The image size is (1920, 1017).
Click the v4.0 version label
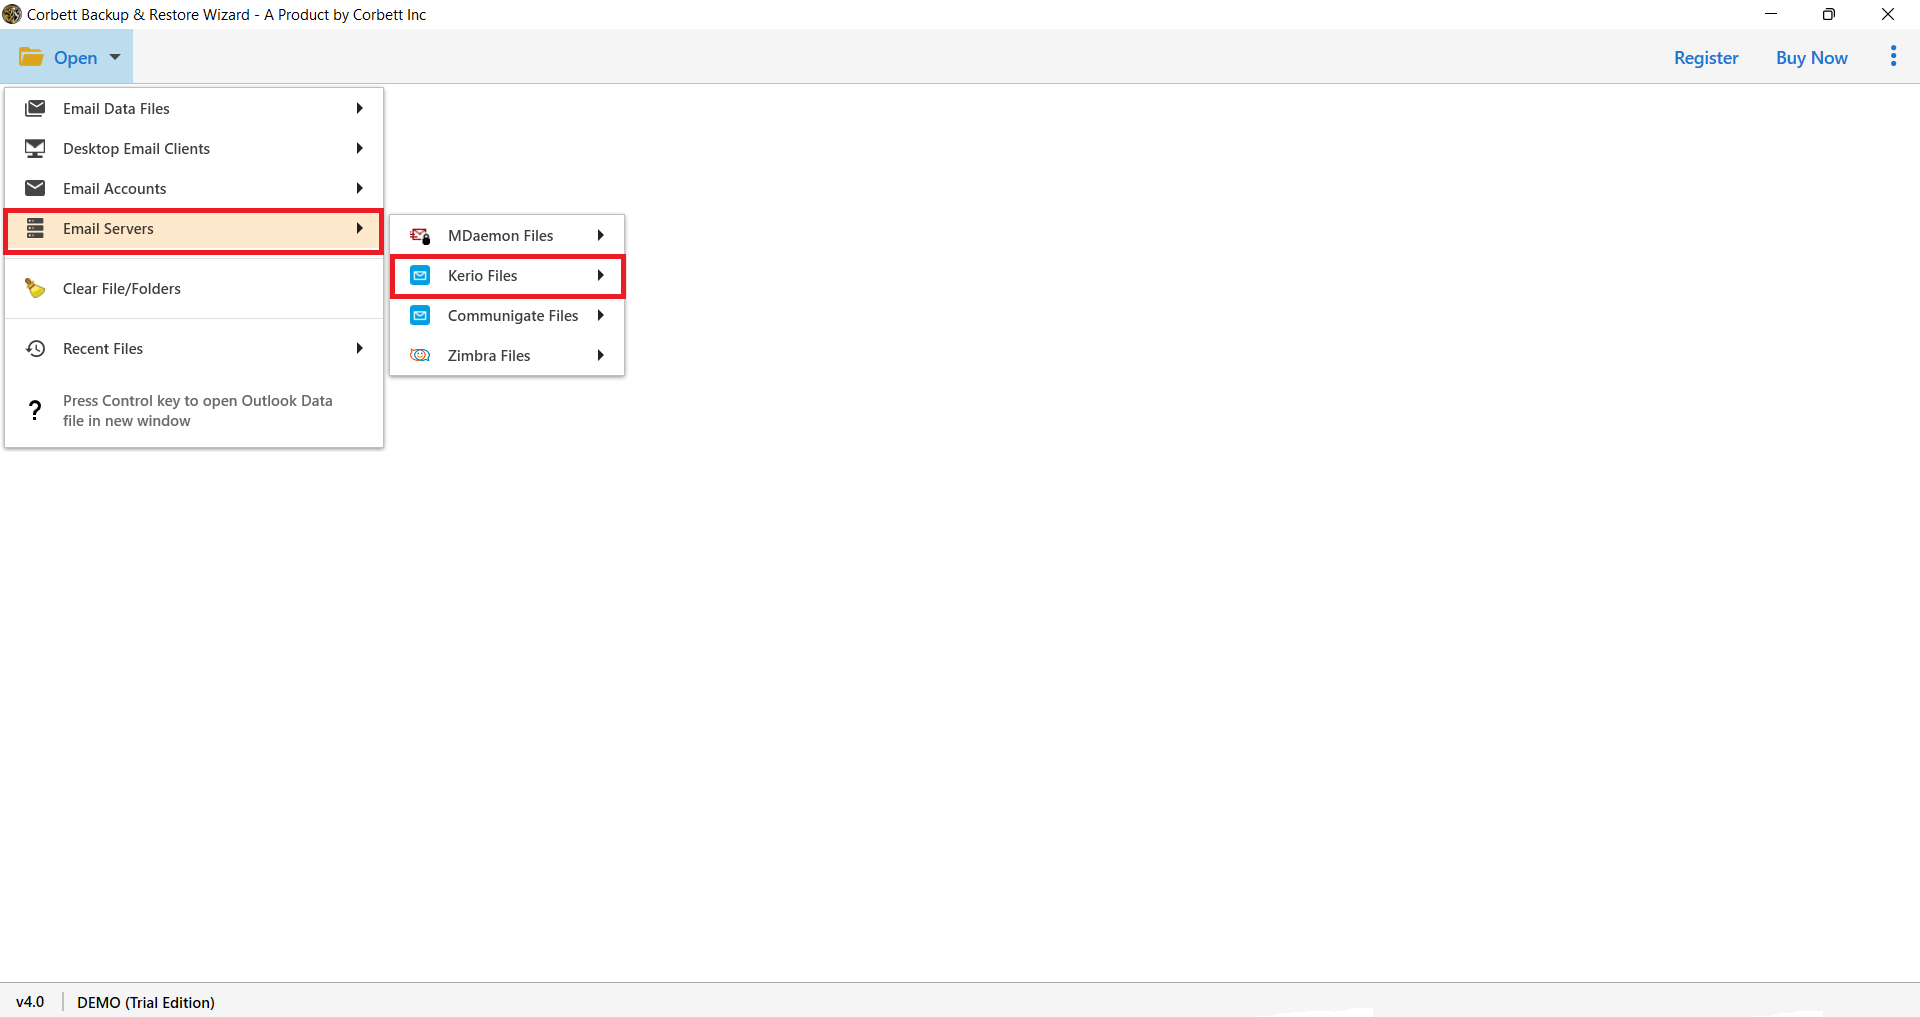pyautogui.click(x=30, y=1002)
